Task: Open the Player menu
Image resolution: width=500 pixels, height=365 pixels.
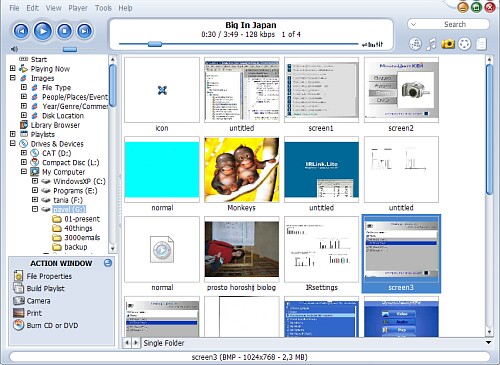Action: click(x=78, y=8)
